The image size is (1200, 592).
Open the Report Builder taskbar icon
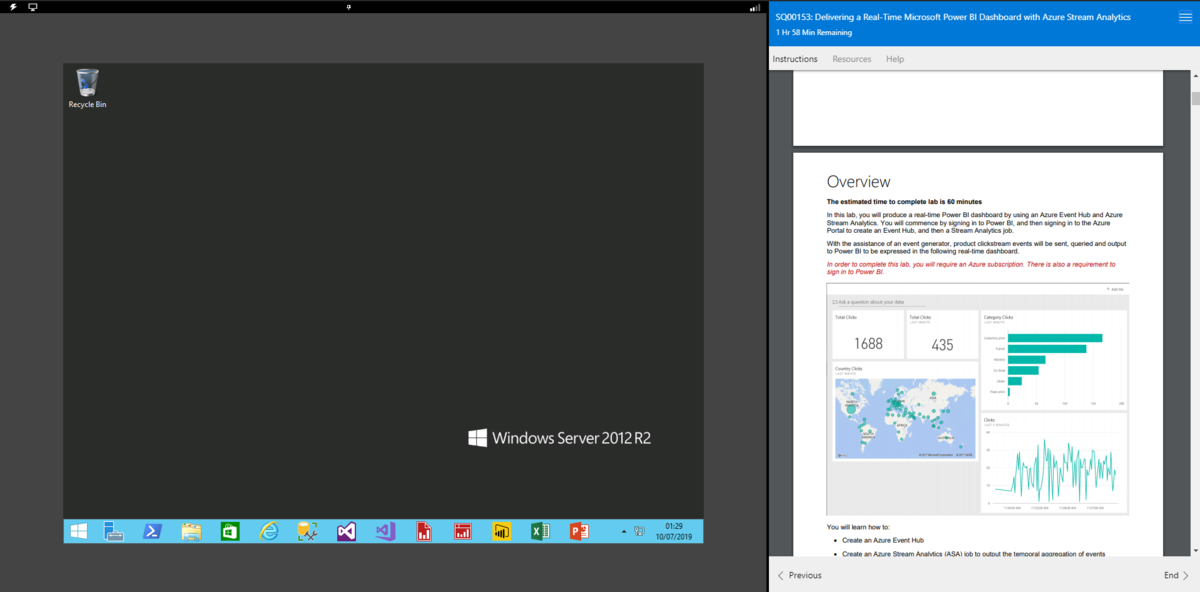tap(424, 531)
